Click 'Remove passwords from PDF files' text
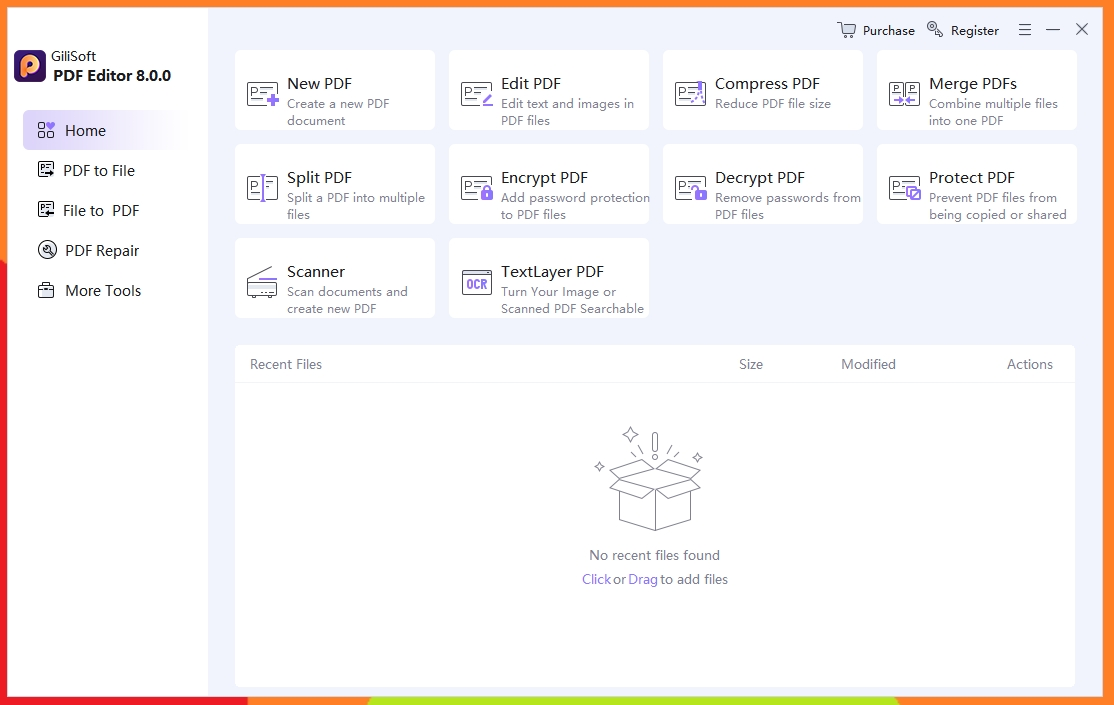Image resolution: width=1114 pixels, height=705 pixels. point(787,206)
